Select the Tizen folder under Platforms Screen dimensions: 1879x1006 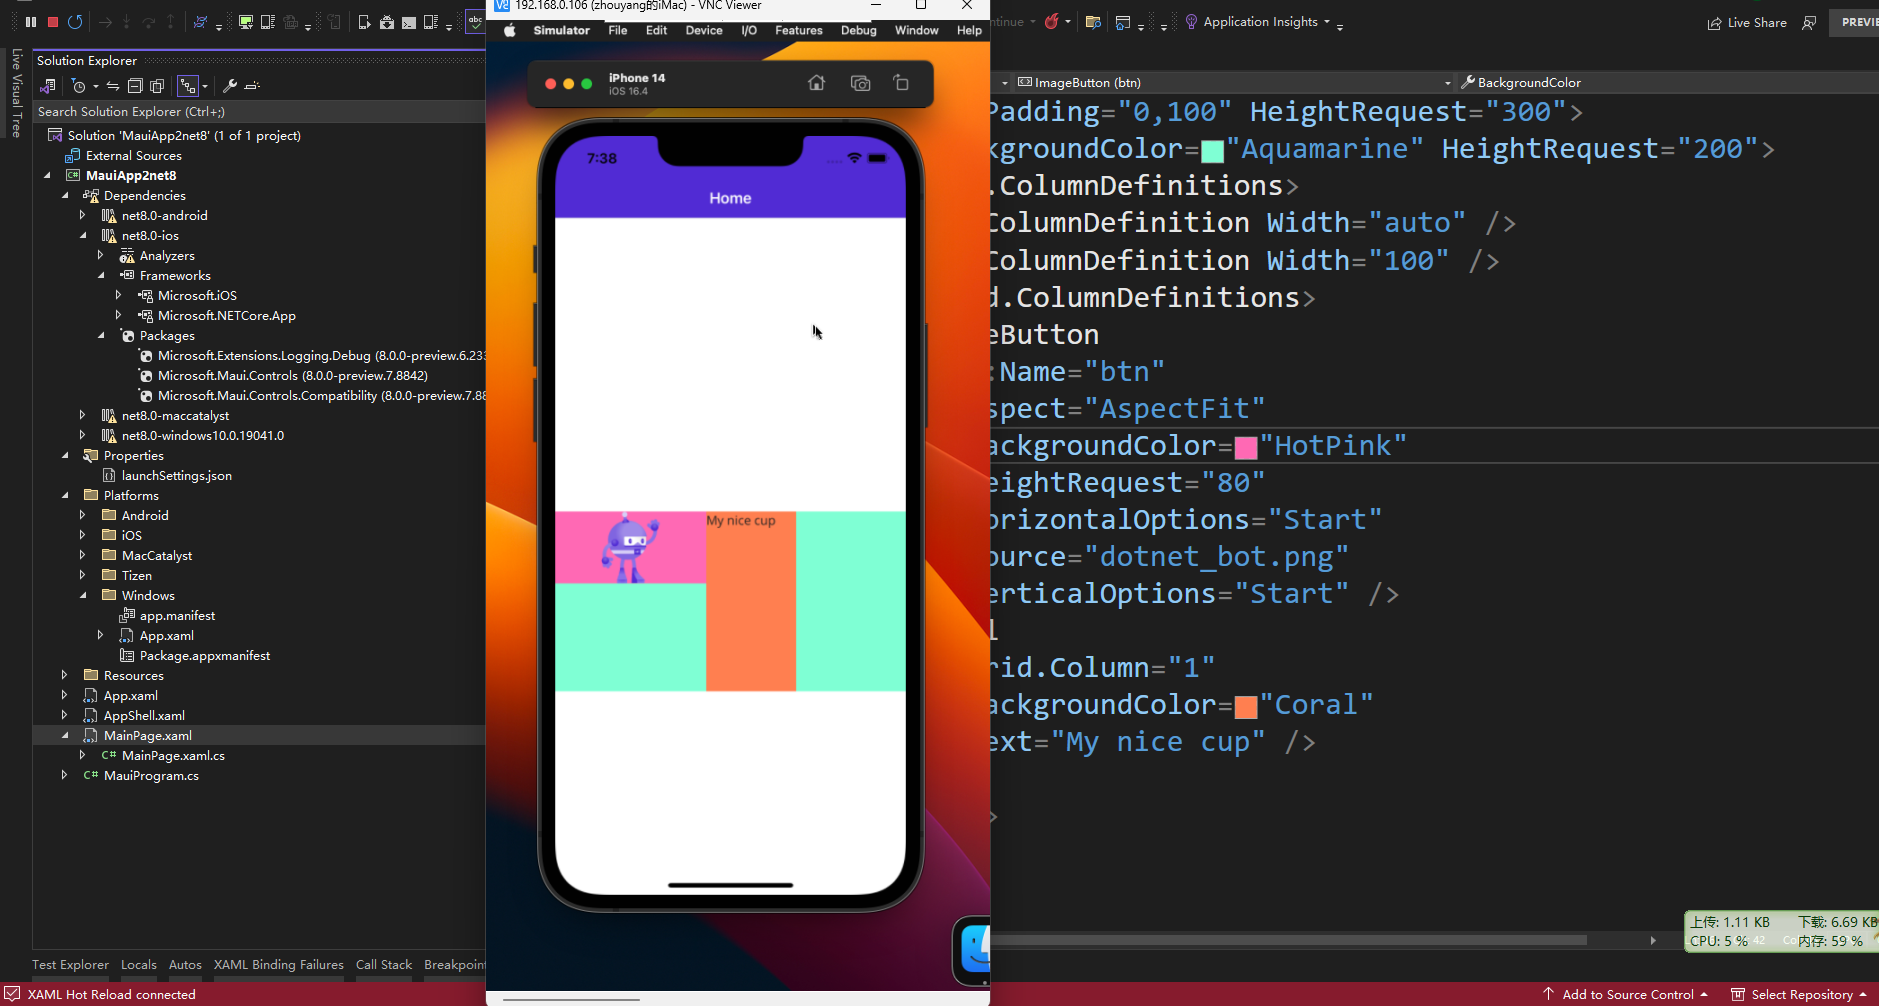point(137,575)
